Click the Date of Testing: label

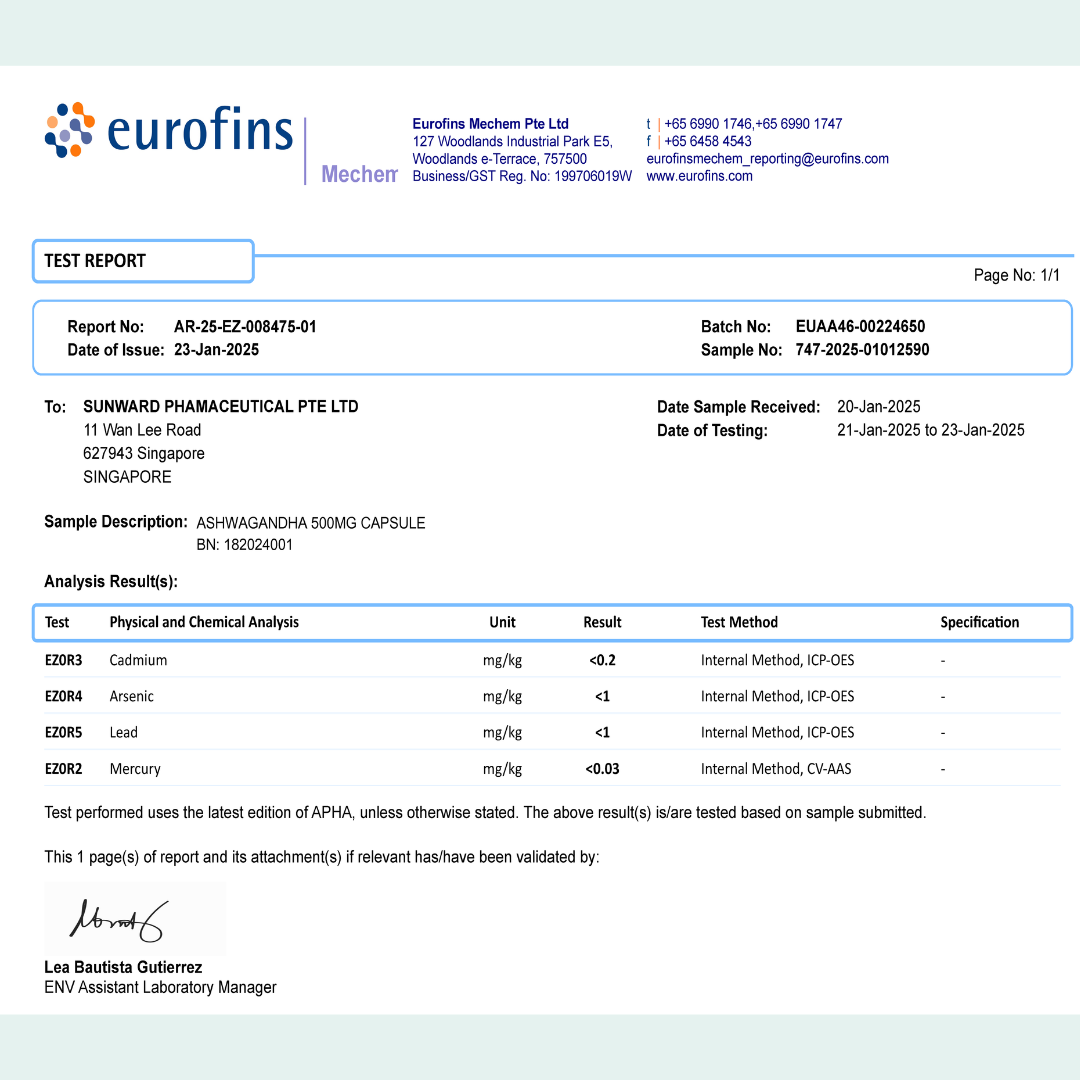(712, 430)
